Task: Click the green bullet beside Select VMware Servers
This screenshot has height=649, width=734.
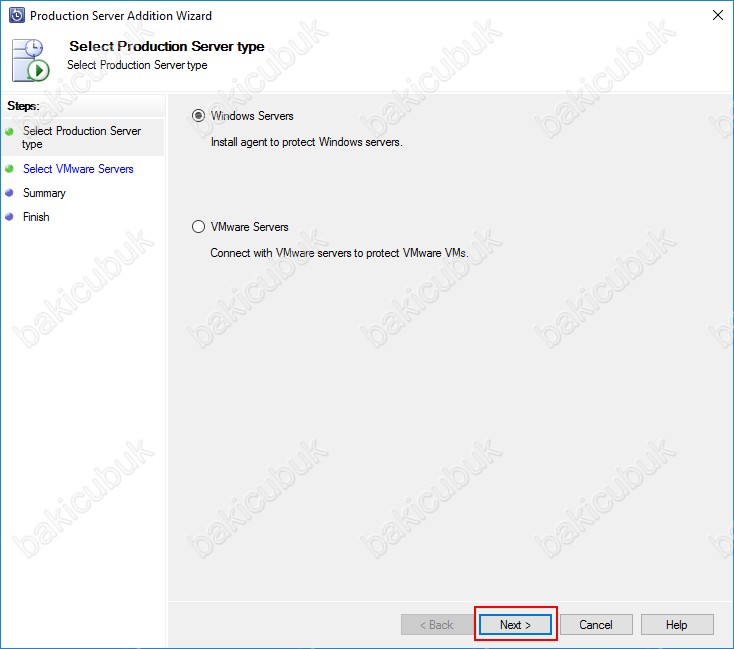Action: click(x=9, y=169)
